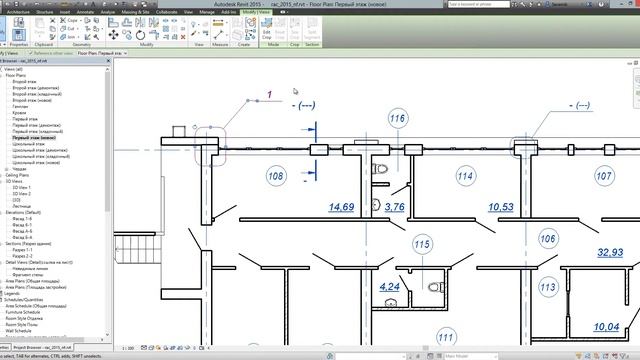
Task: Toggle Shadows in view control bar
Action: pos(166,348)
